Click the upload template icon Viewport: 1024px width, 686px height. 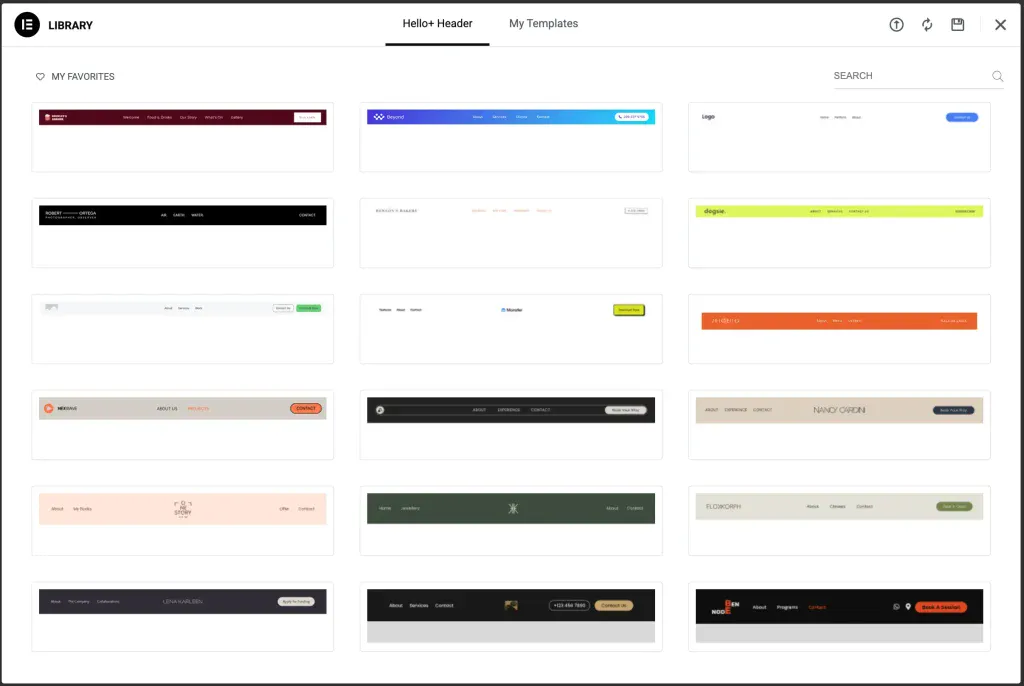pyautogui.click(x=896, y=25)
